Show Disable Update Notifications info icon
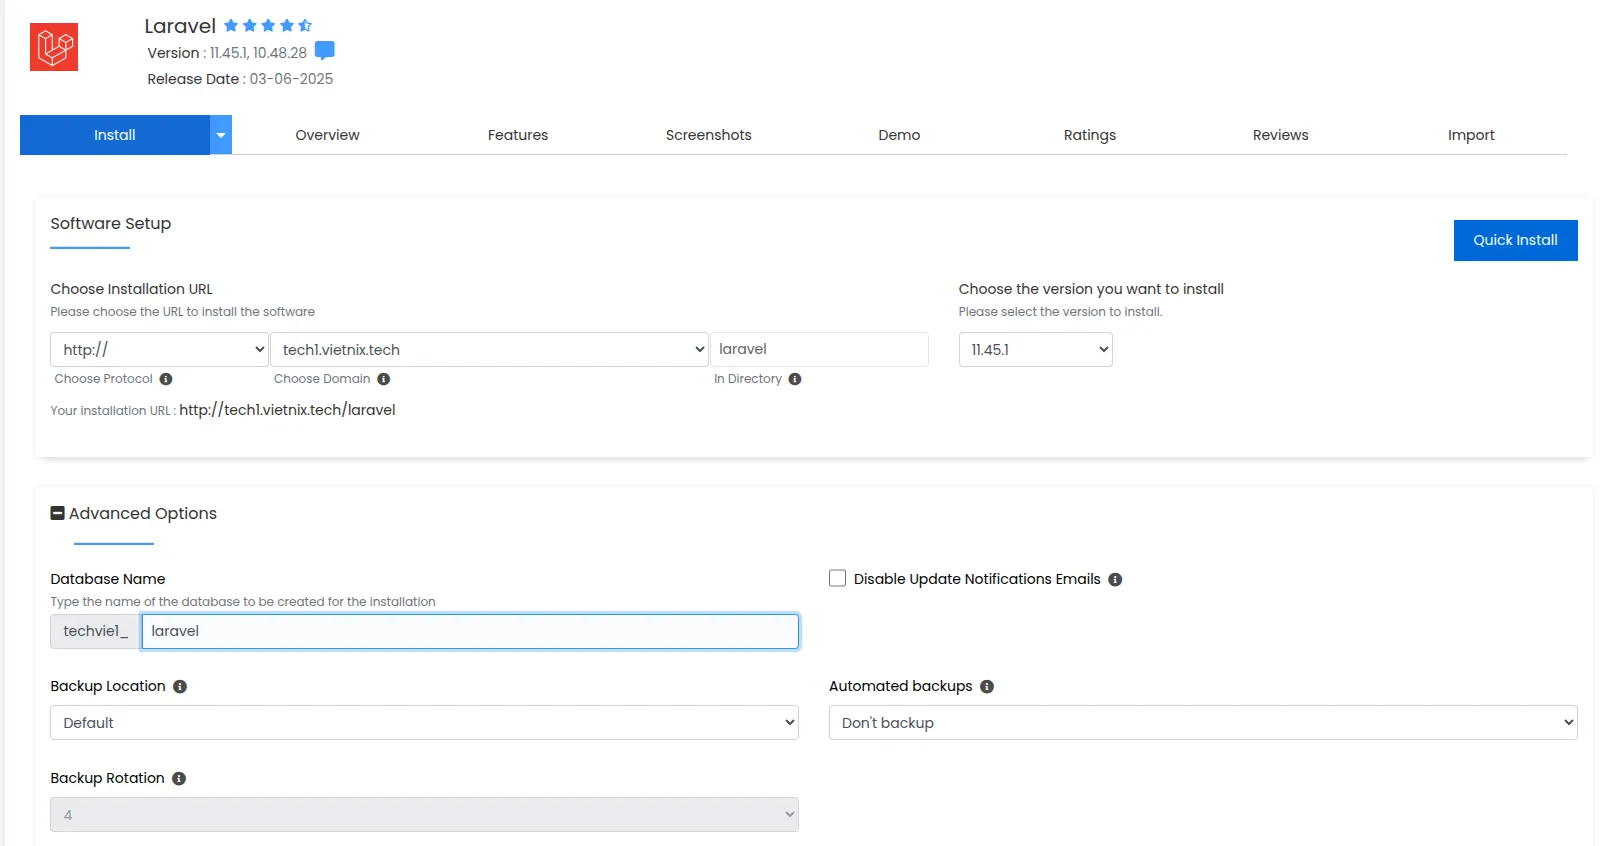The image size is (1620, 846). (x=1115, y=580)
